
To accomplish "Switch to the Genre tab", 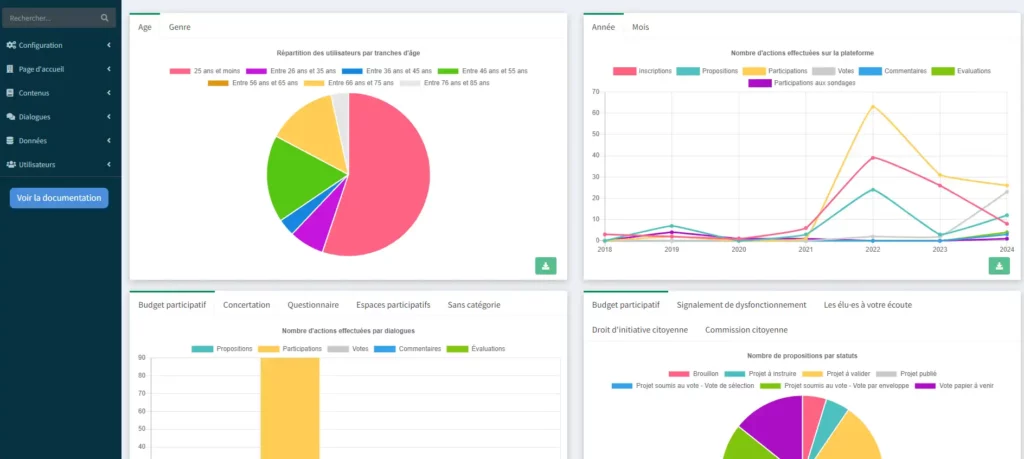I will click(180, 27).
